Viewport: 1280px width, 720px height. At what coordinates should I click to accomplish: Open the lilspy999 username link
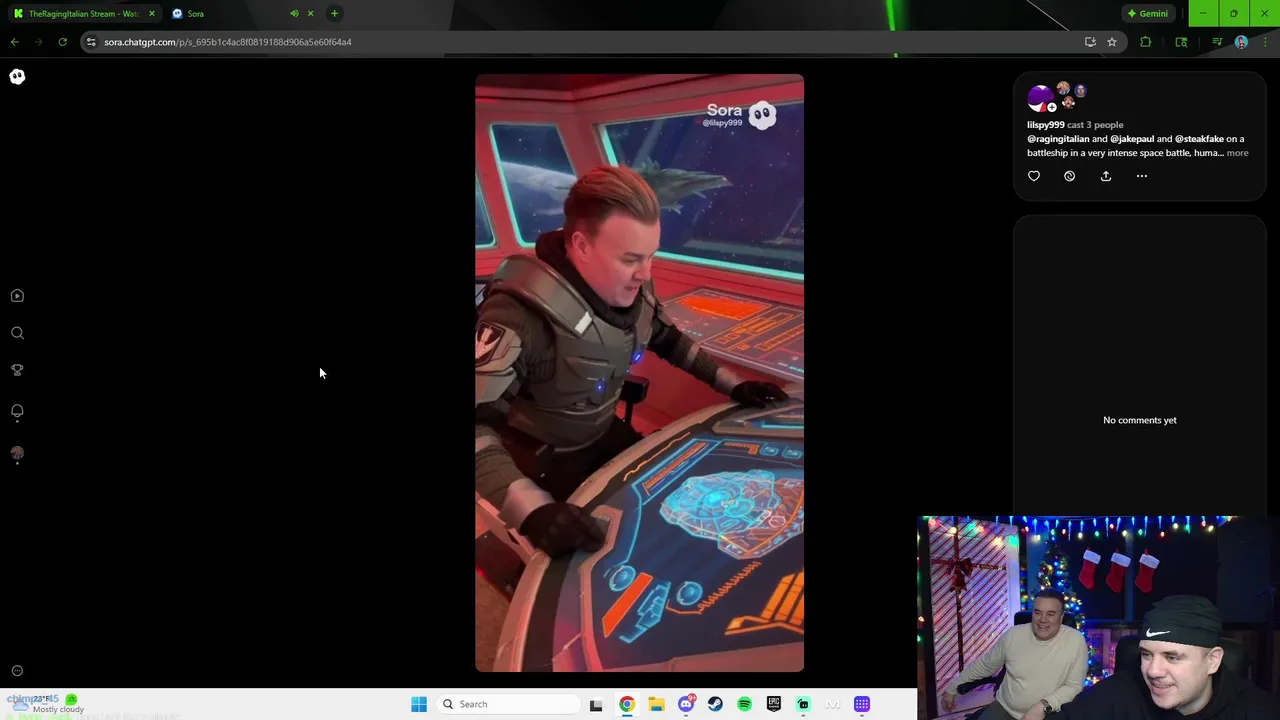click(1045, 125)
